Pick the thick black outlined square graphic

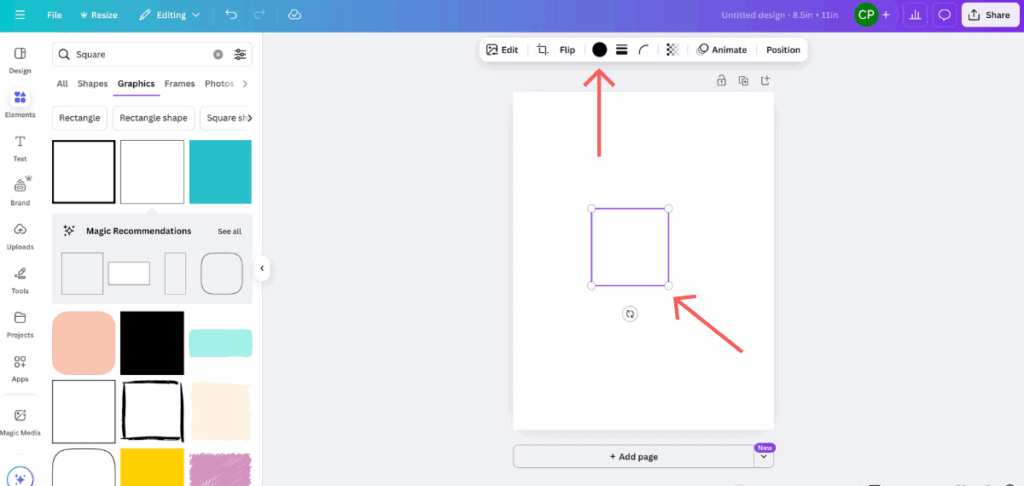pos(84,172)
